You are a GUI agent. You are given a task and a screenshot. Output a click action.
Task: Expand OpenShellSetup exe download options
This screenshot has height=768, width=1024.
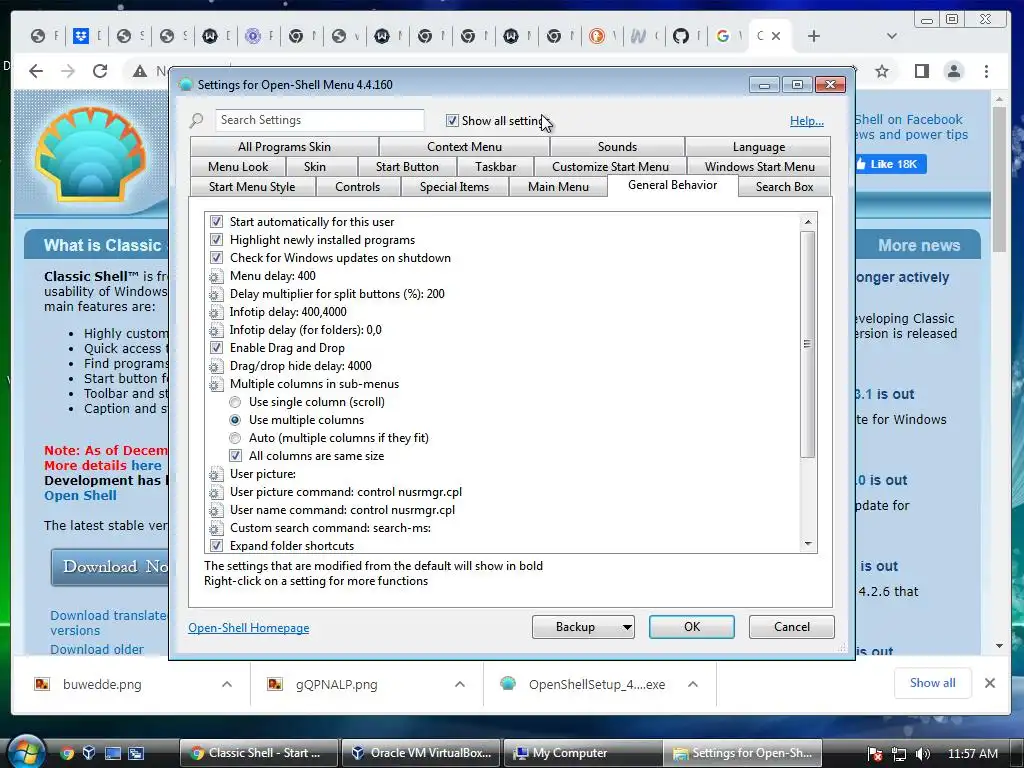pyautogui.click(x=693, y=684)
